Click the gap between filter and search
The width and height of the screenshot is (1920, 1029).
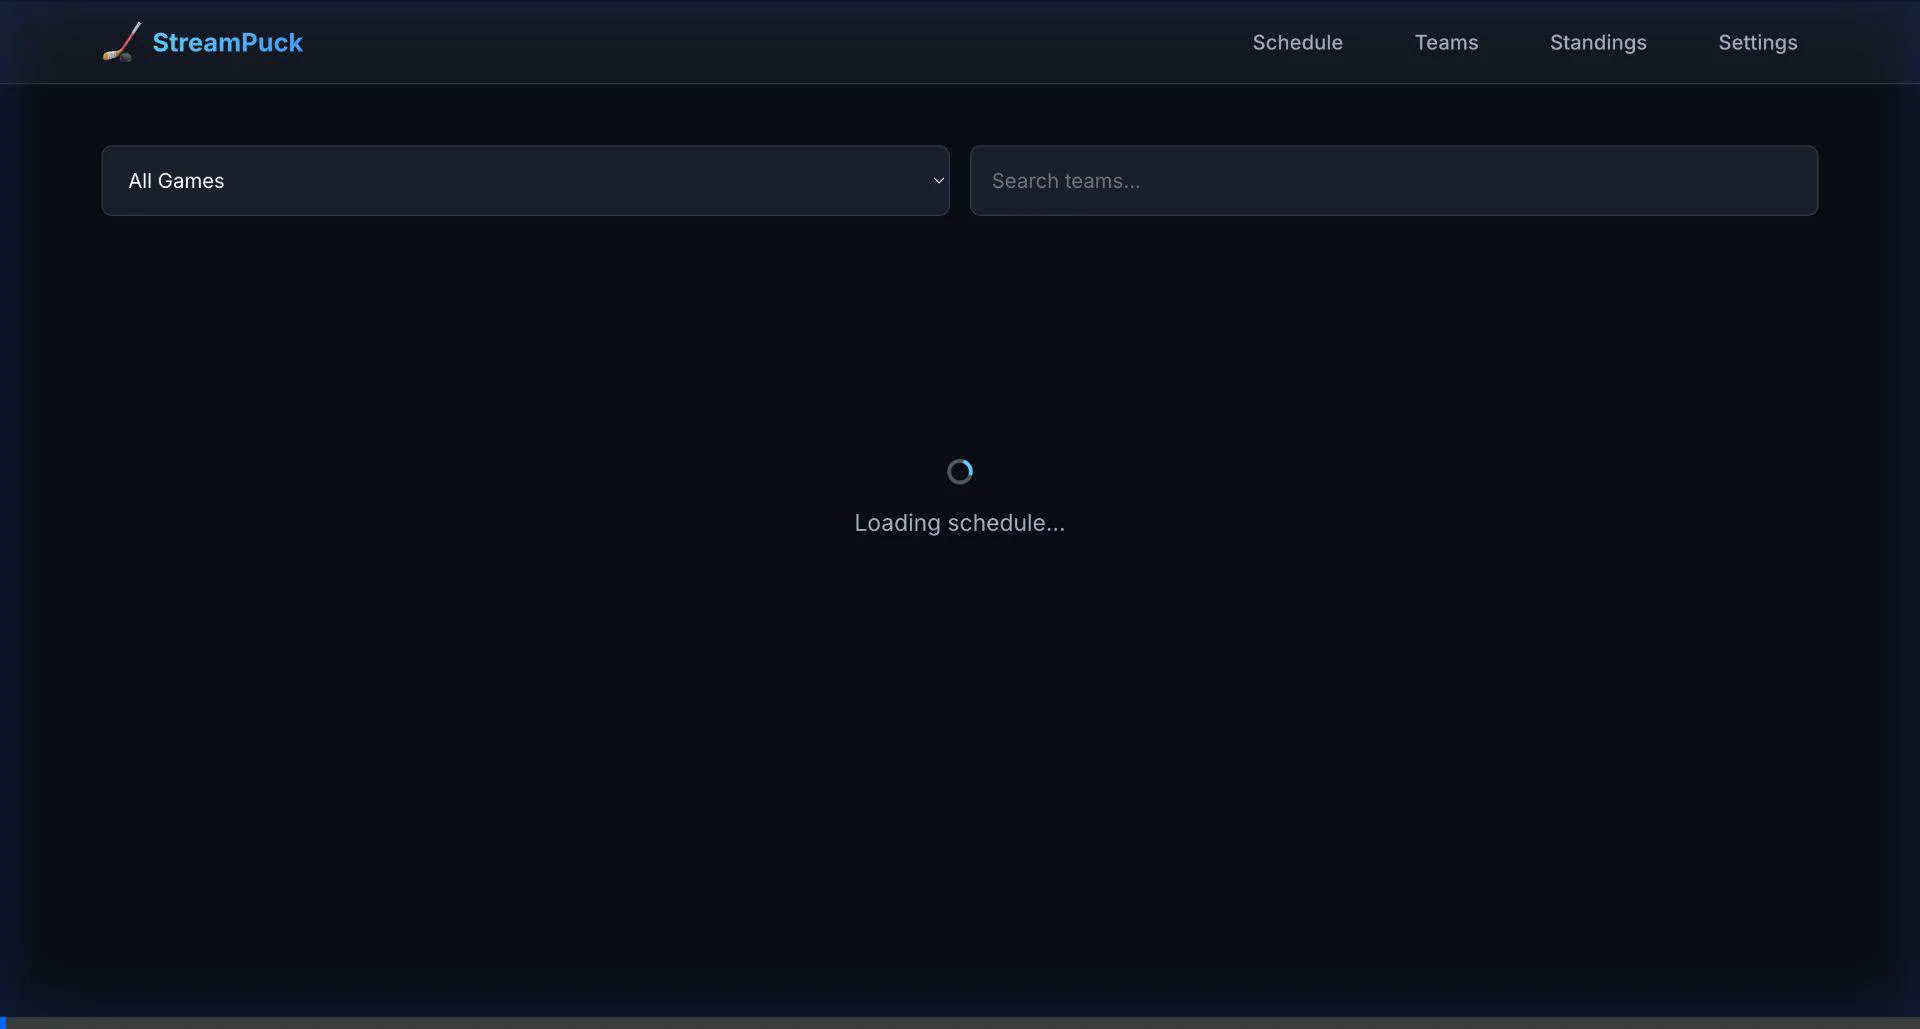point(960,181)
